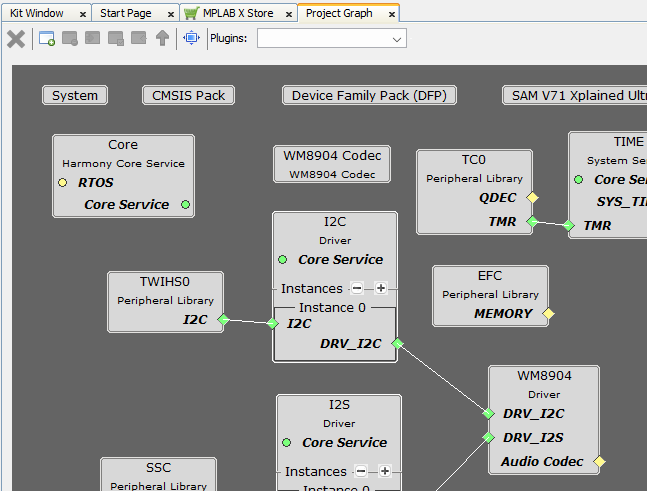Select the Device Family Pack (DFP) block
The image size is (647, 491).
coord(369,96)
